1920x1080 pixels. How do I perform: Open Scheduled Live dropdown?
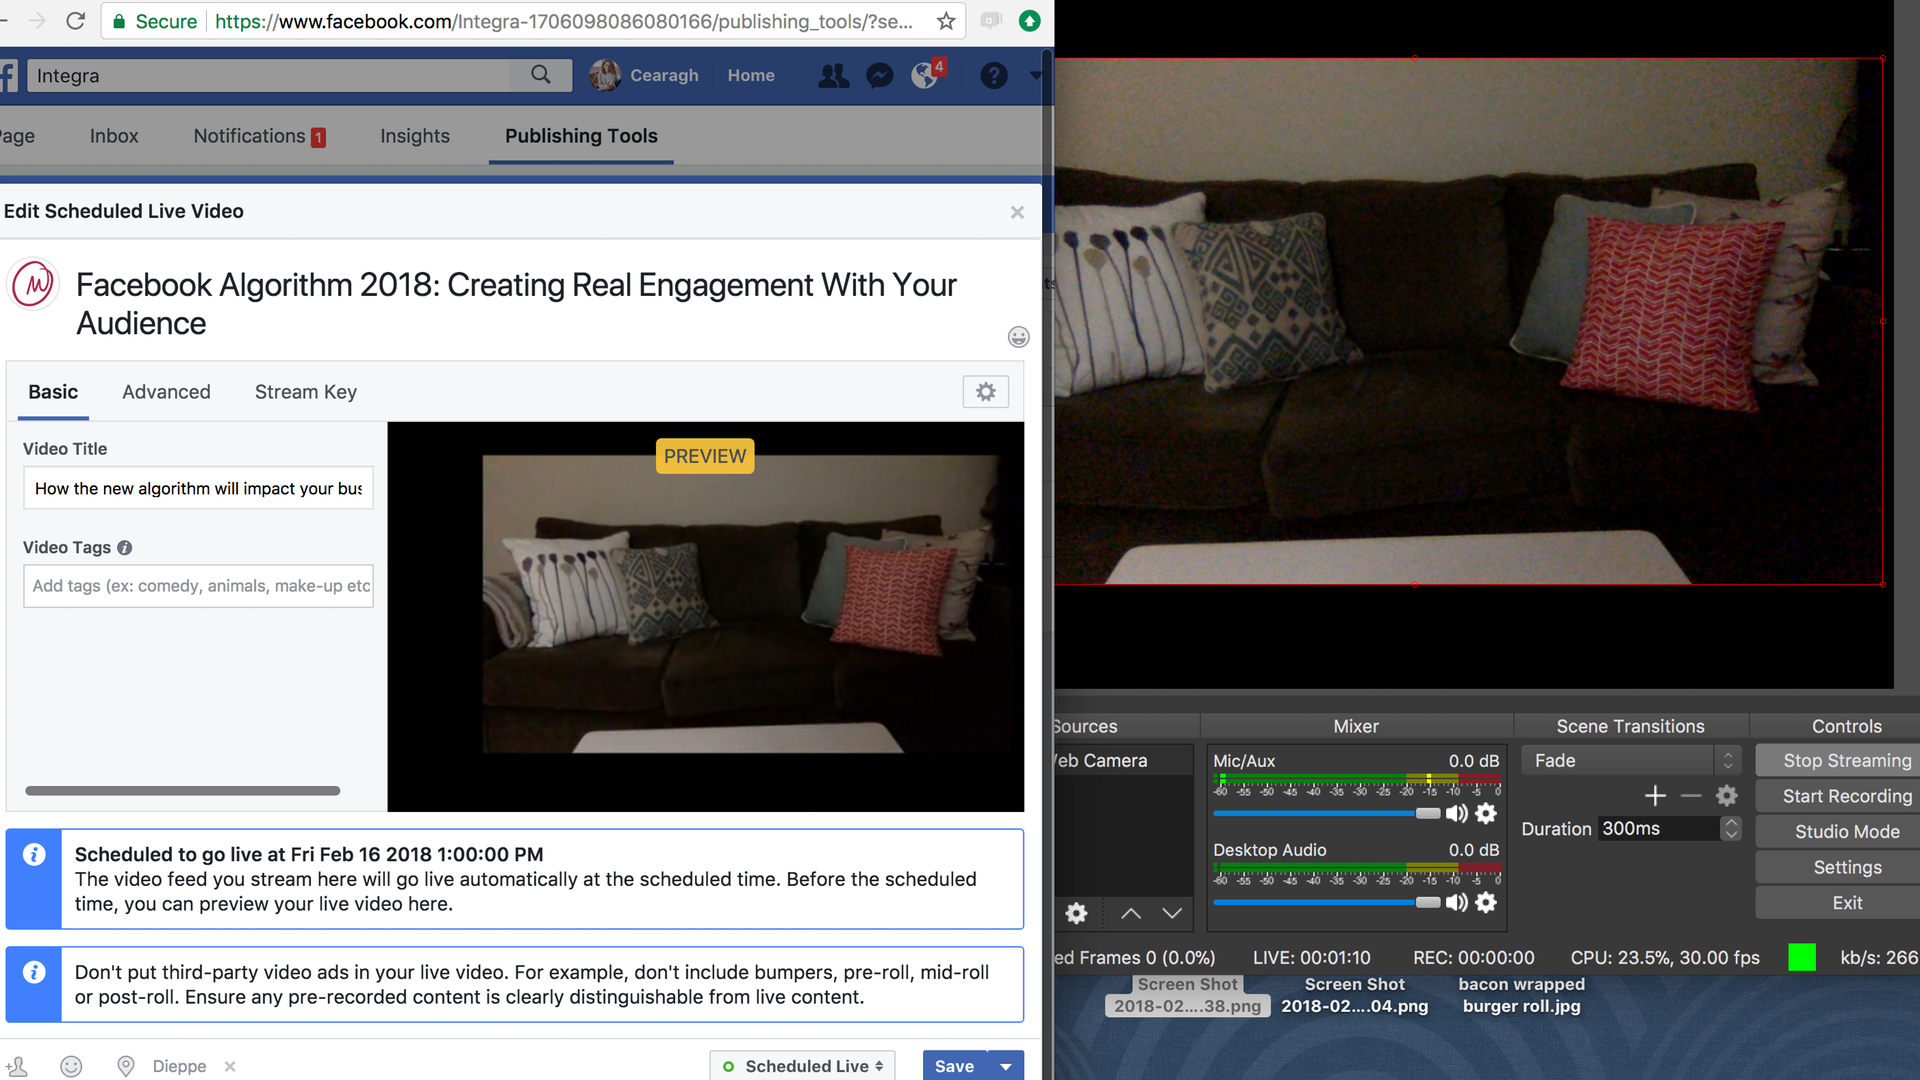point(802,1066)
